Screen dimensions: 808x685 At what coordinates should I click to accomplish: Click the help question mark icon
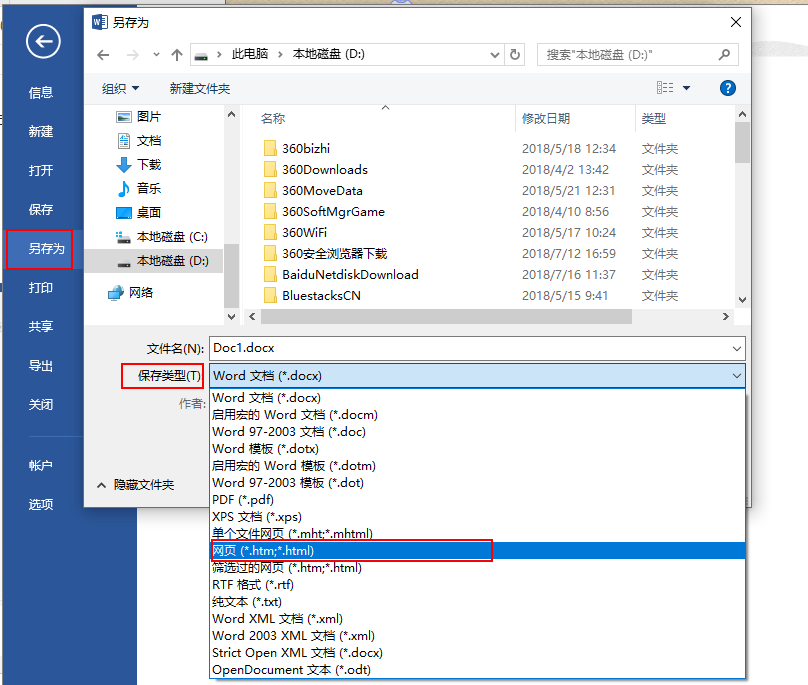pyautogui.click(x=728, y=88)
